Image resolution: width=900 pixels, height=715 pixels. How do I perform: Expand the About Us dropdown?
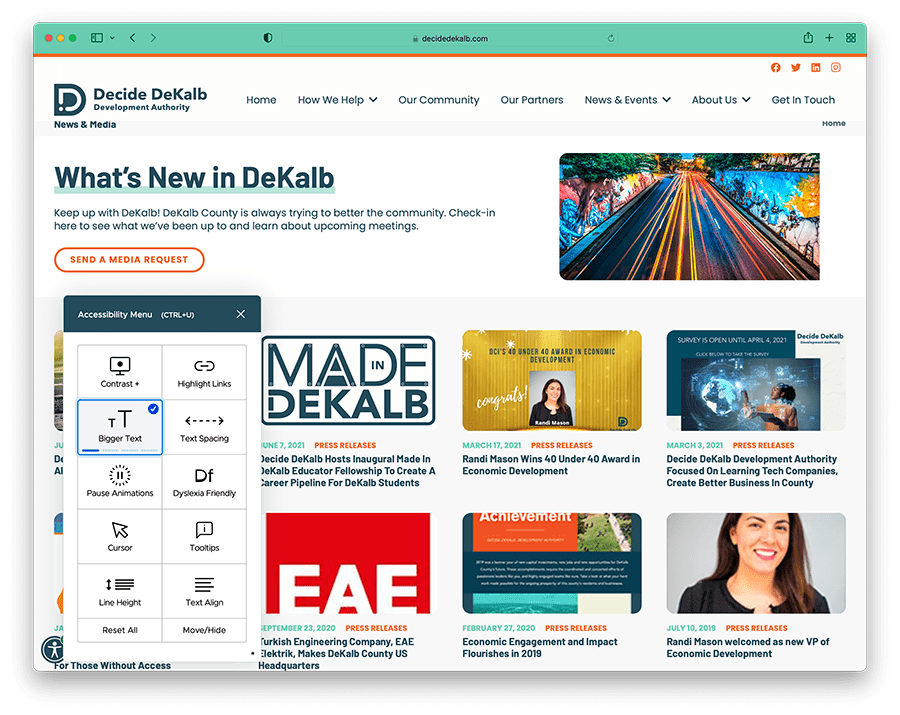(720, 100)
